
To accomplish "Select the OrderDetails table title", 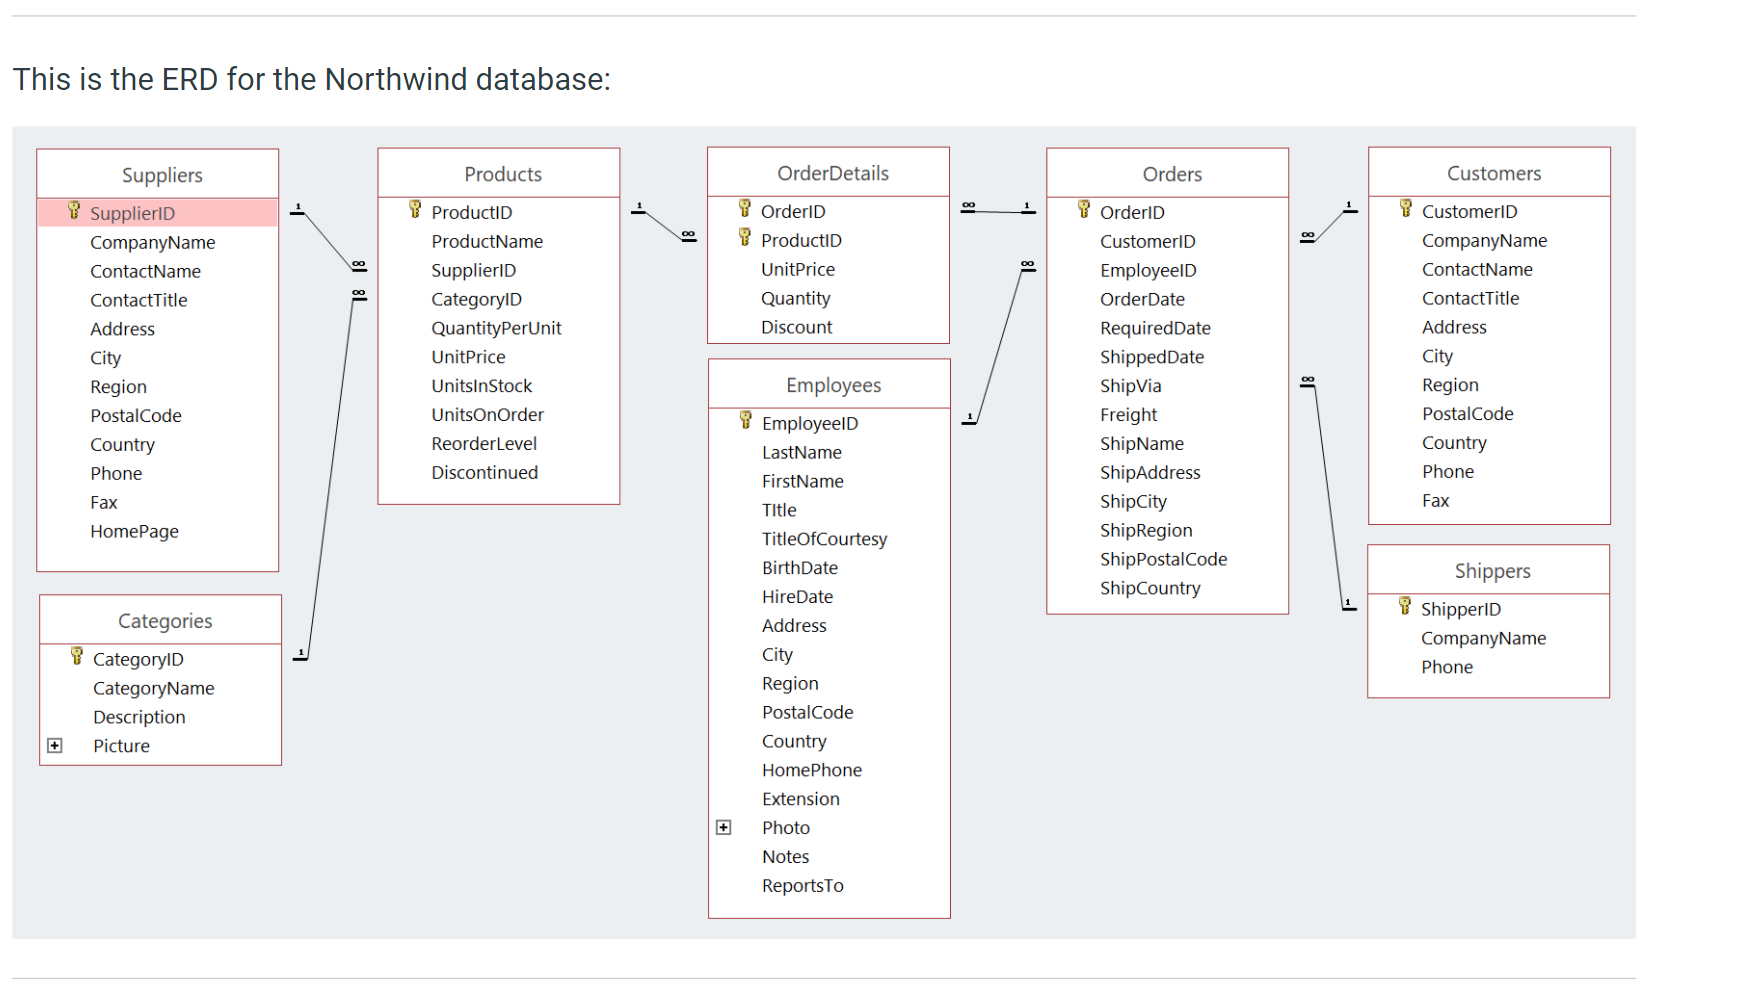I will tap(833, 174).
